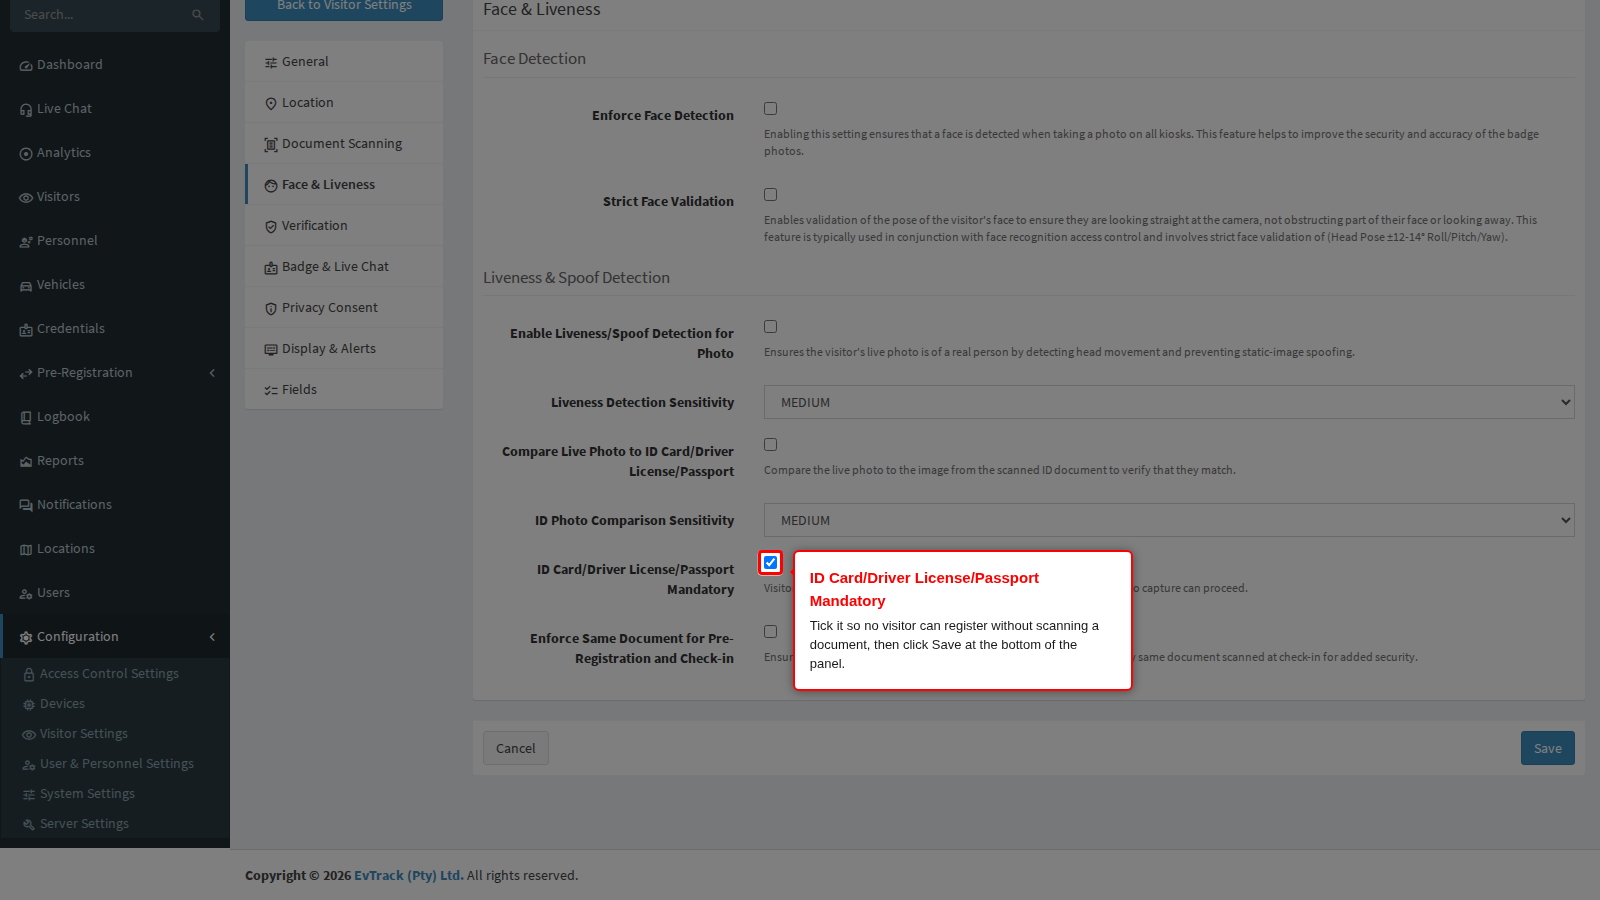Switch to the Location tab
This screenshot has width=1600, height=900.
coord(344,102)
